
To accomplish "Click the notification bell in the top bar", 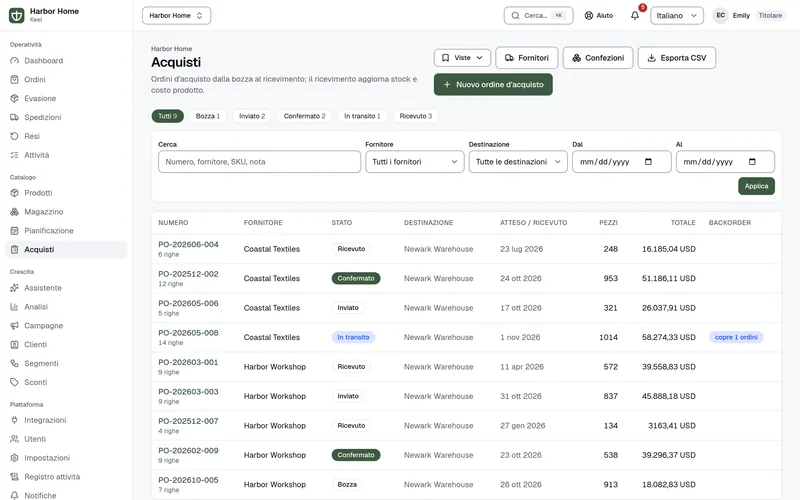I will (x=635, y=15).
